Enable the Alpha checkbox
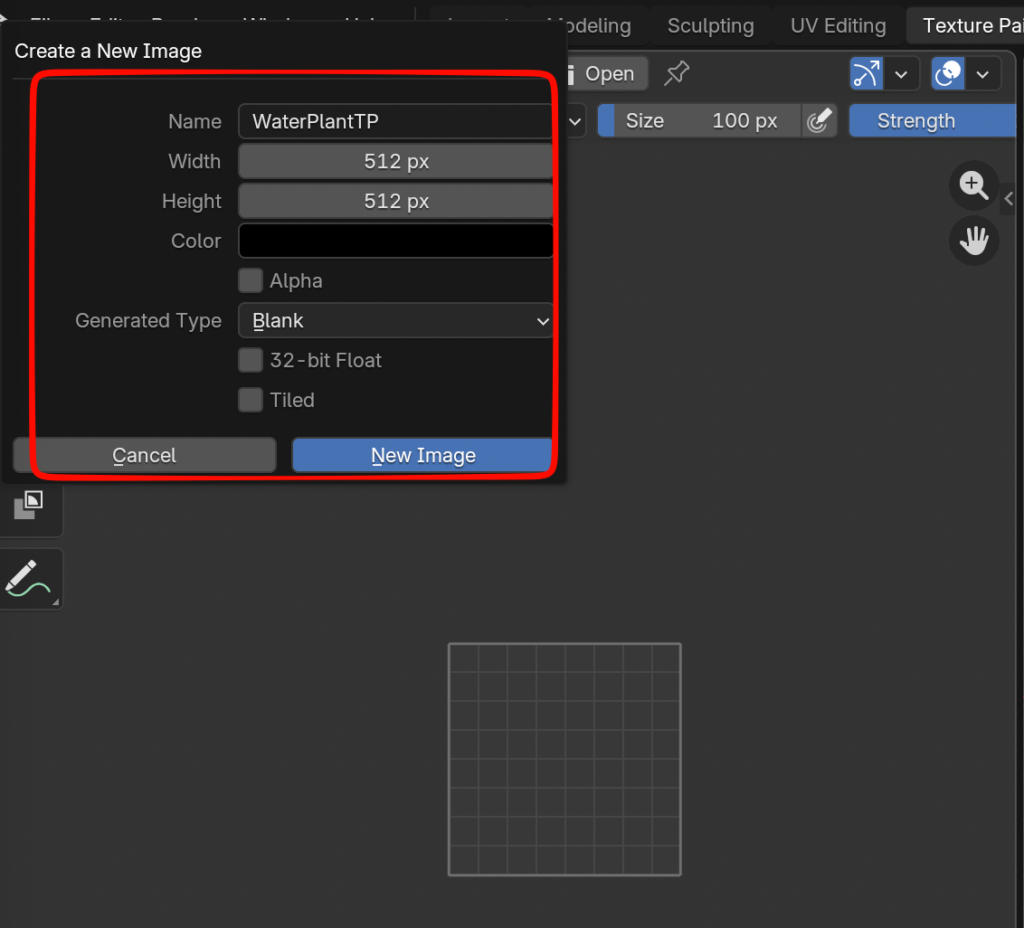Screen dimensions: 1024x928 pyautogui.click(x=251, y=281)
